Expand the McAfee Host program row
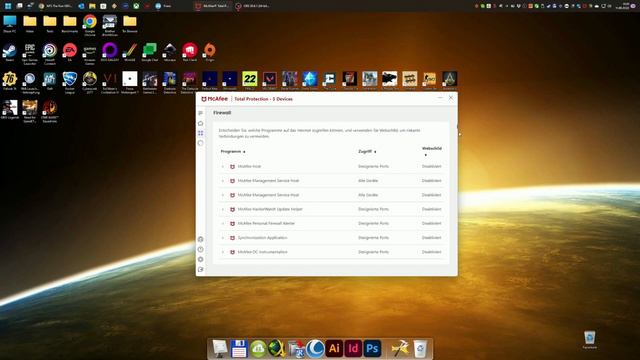 223,167
